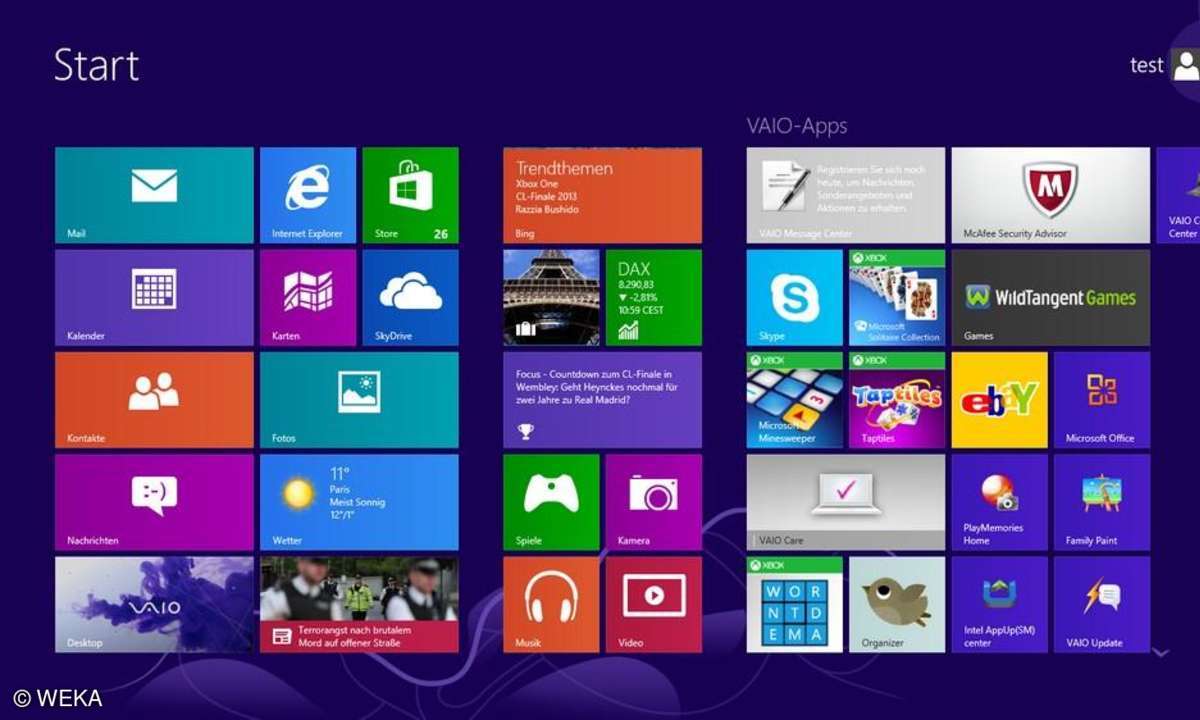Viewport: 1200px width, 720px height.
Task: Open the eBay tile
Action: pyautogui.click(x=1000, y=400)
